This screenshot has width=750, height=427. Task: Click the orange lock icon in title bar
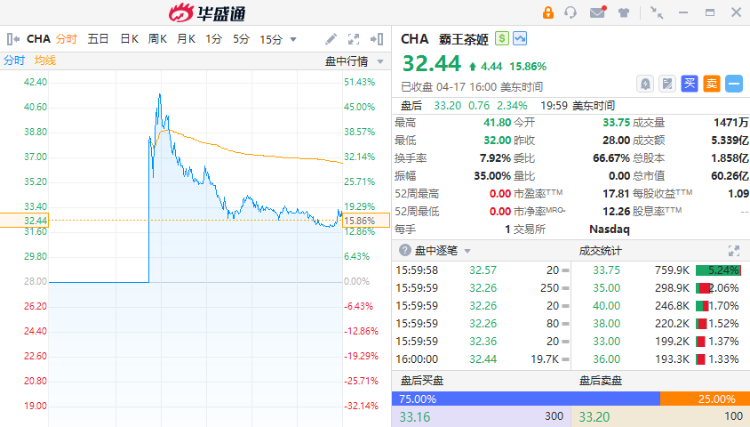pos(548,13)
